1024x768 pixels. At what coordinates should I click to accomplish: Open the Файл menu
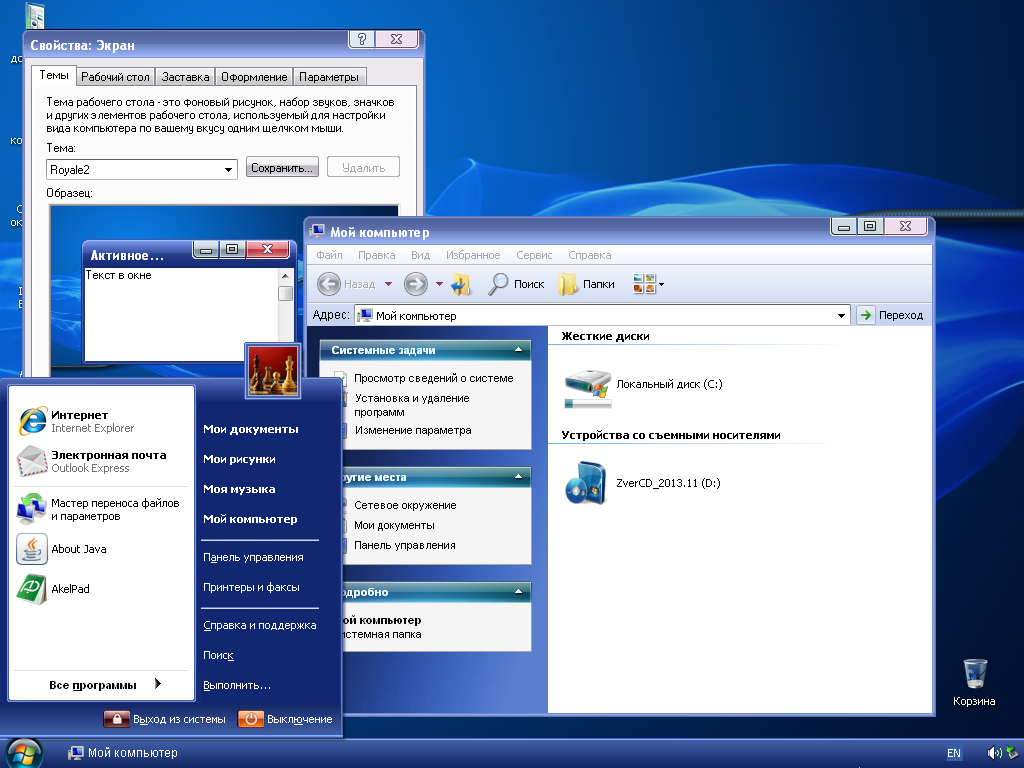point(329,255)
